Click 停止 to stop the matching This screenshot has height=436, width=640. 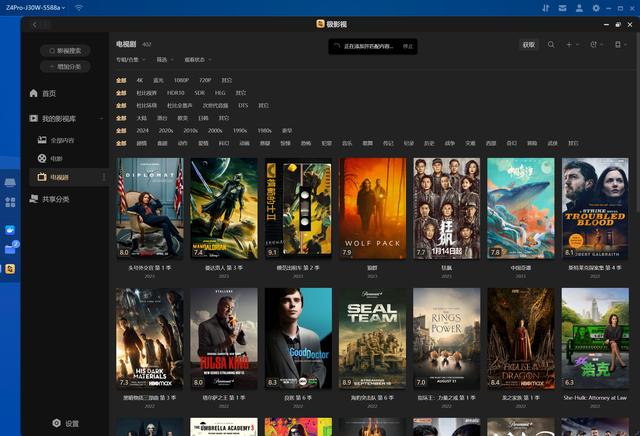pyautogui.click(x=407, y=47)
